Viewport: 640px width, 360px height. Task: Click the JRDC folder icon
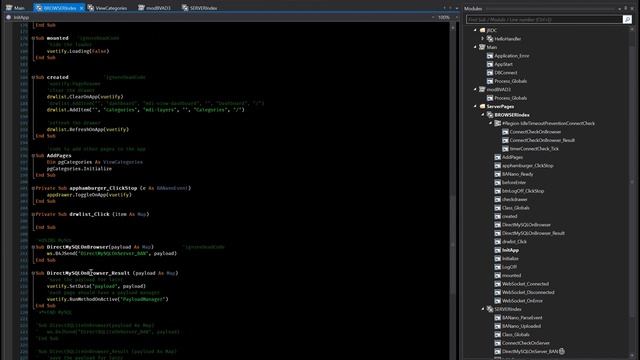tap(482, 30)
